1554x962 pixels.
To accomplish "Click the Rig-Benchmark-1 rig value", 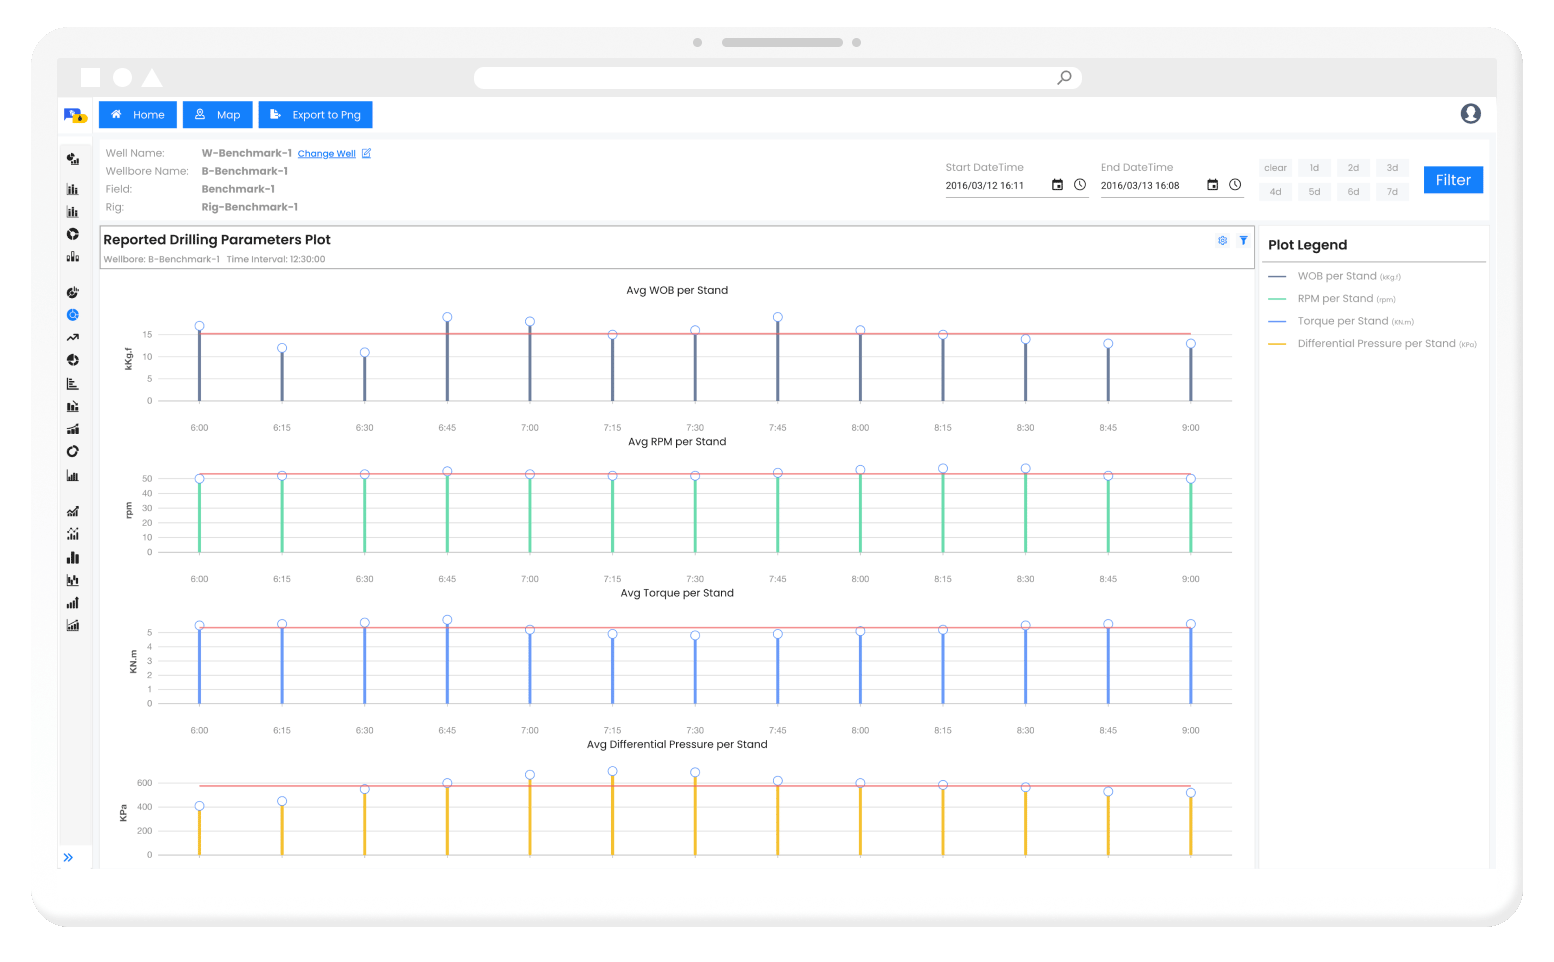I will (249, 207).
